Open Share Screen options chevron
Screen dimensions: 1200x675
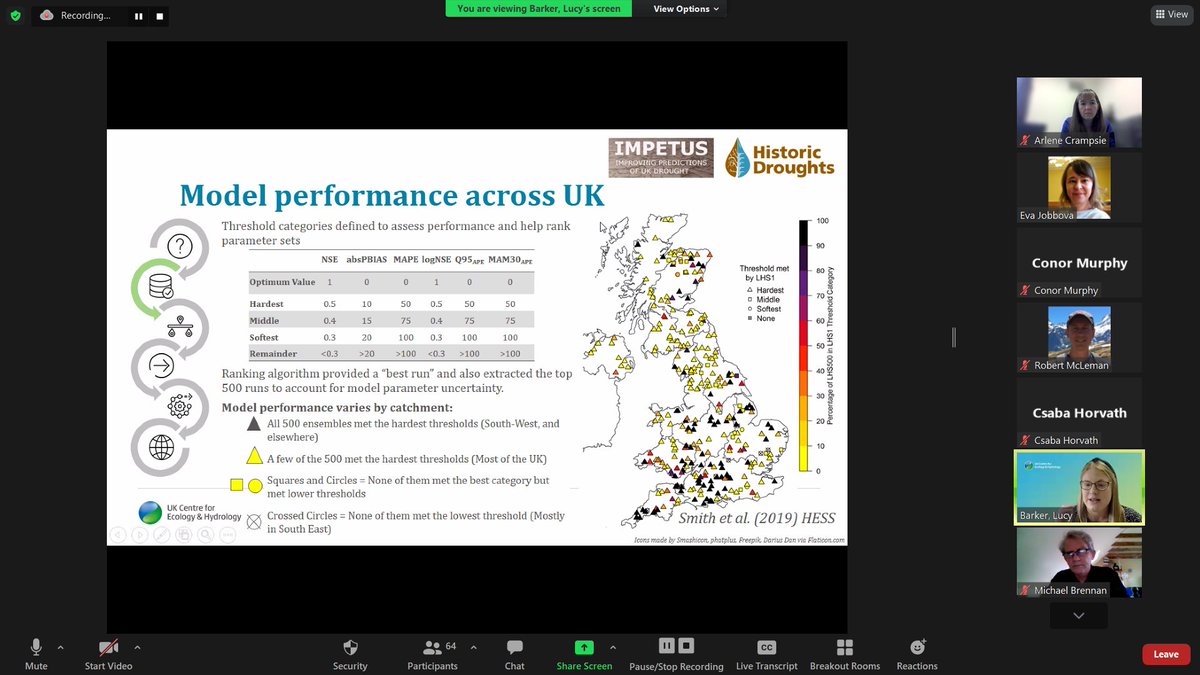pos(612,646)
